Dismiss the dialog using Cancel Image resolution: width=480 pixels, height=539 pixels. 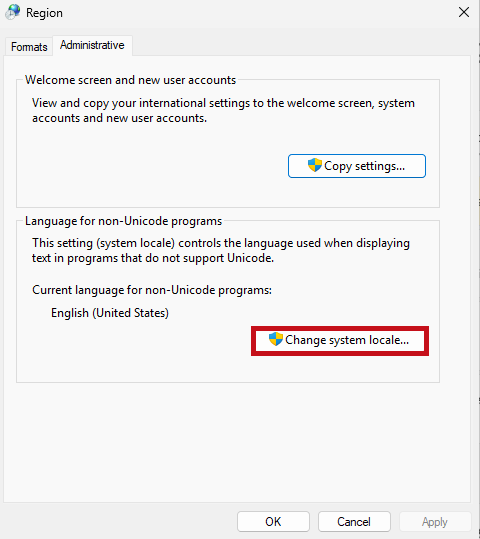click(x=354, y=521)
